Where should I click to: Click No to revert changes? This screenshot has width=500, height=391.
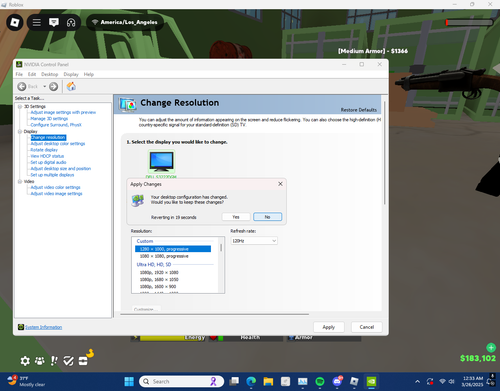[267, 217]
